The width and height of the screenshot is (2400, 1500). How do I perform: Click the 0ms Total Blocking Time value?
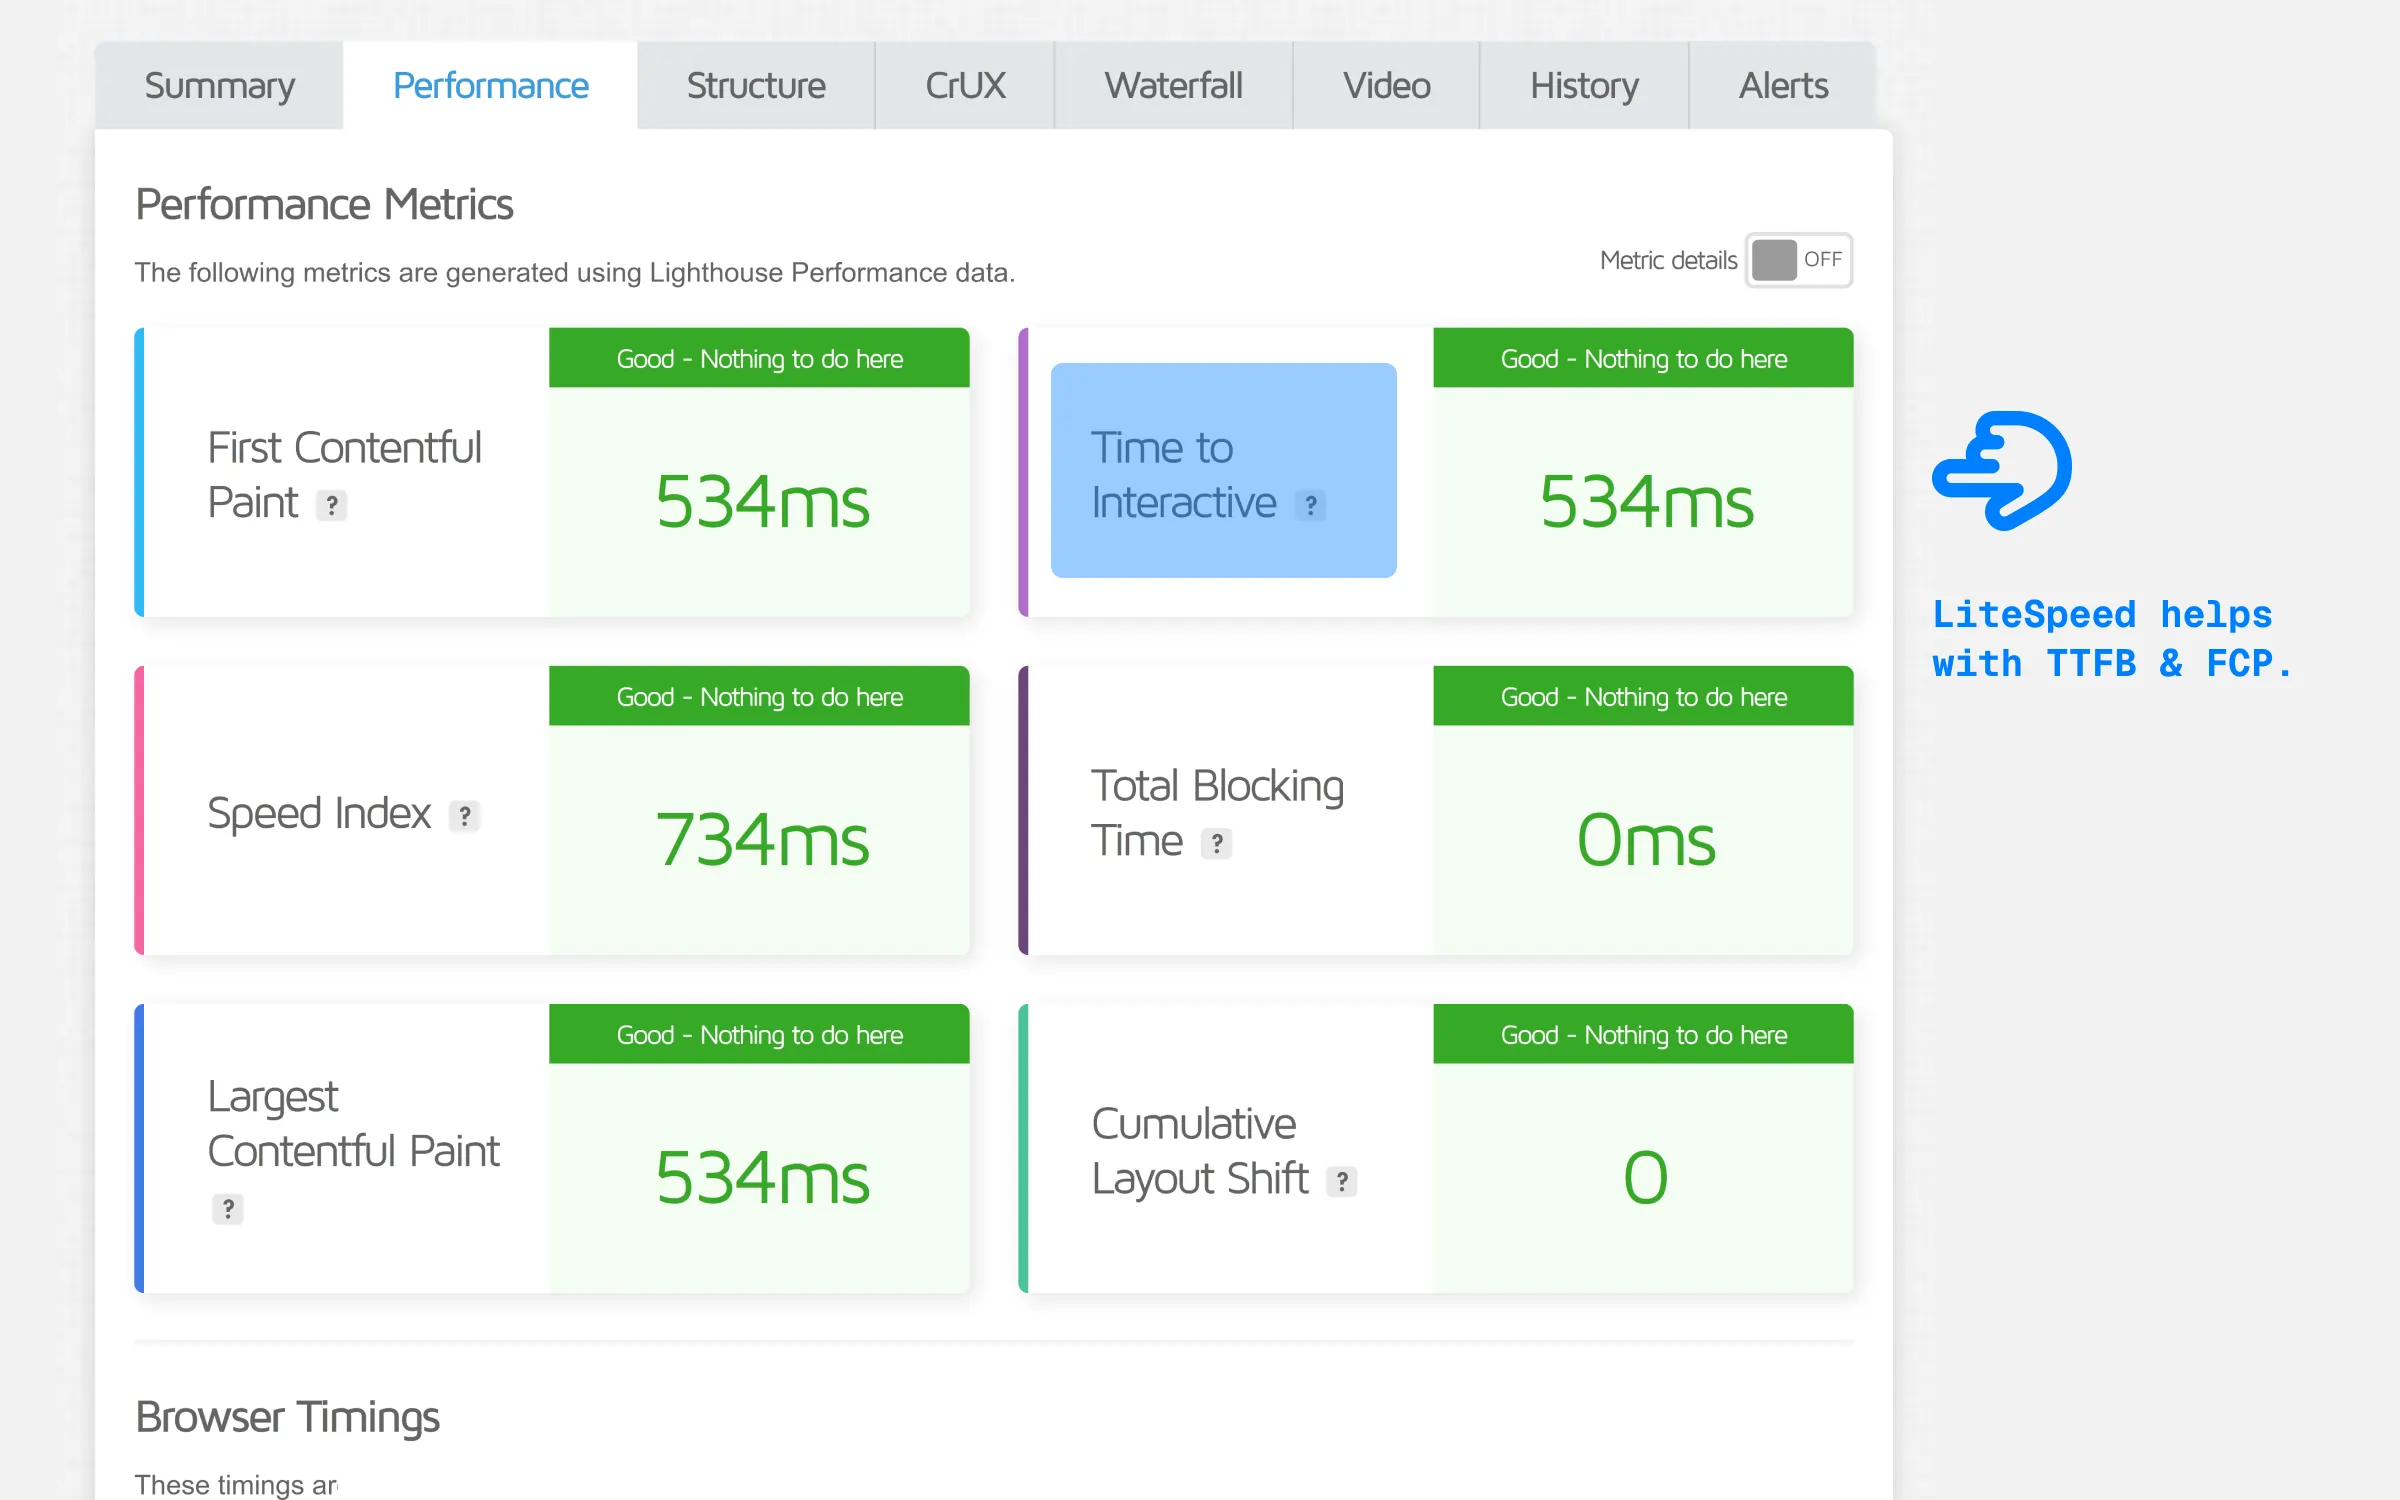[1645, 840]
